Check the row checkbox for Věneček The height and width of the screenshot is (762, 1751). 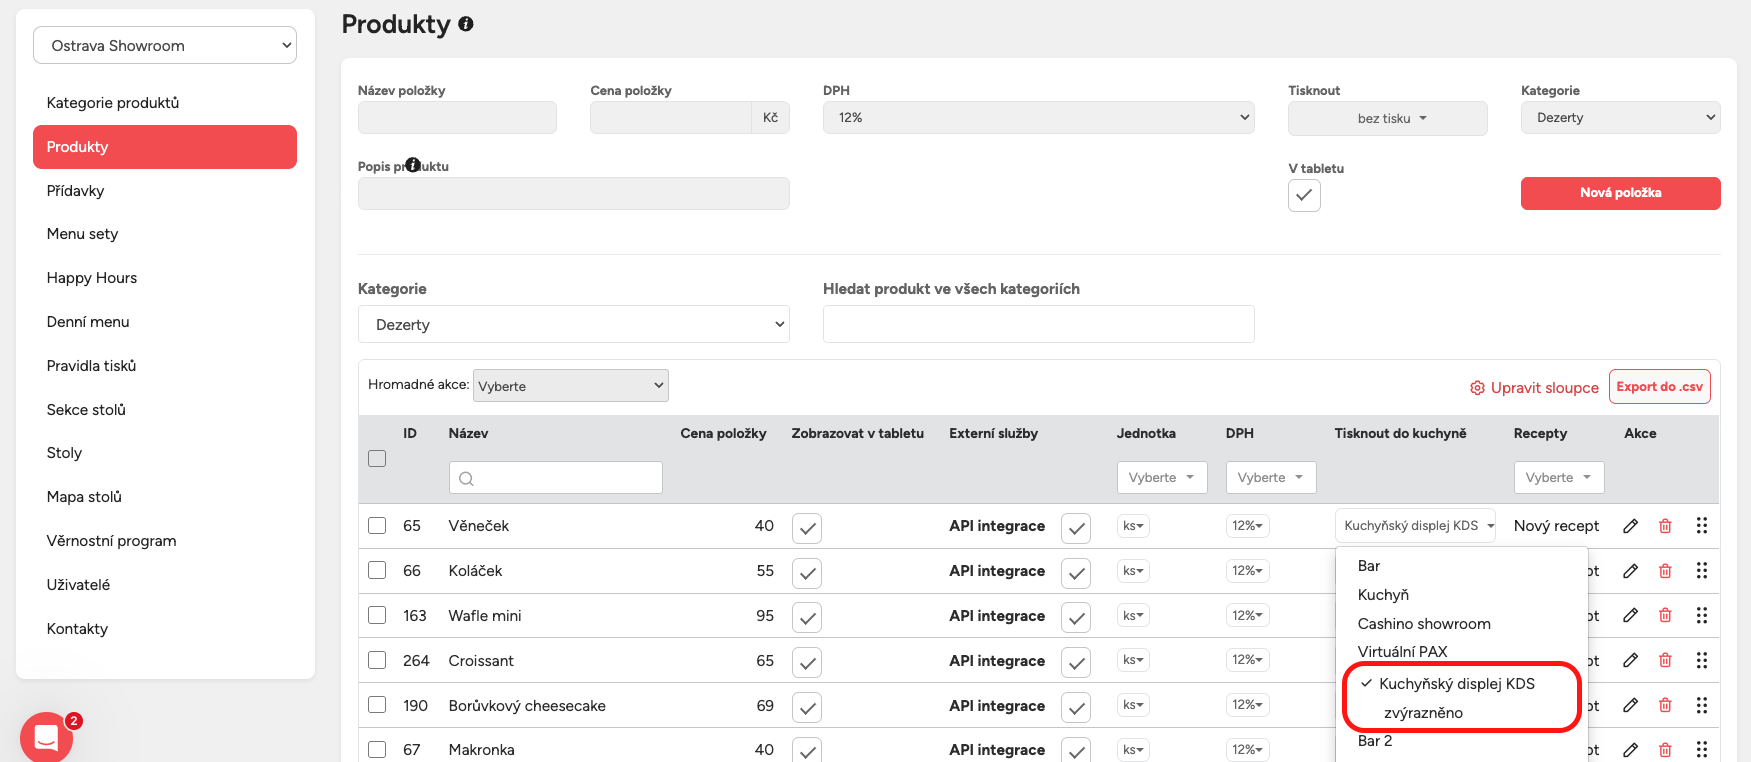pos(377,526)
